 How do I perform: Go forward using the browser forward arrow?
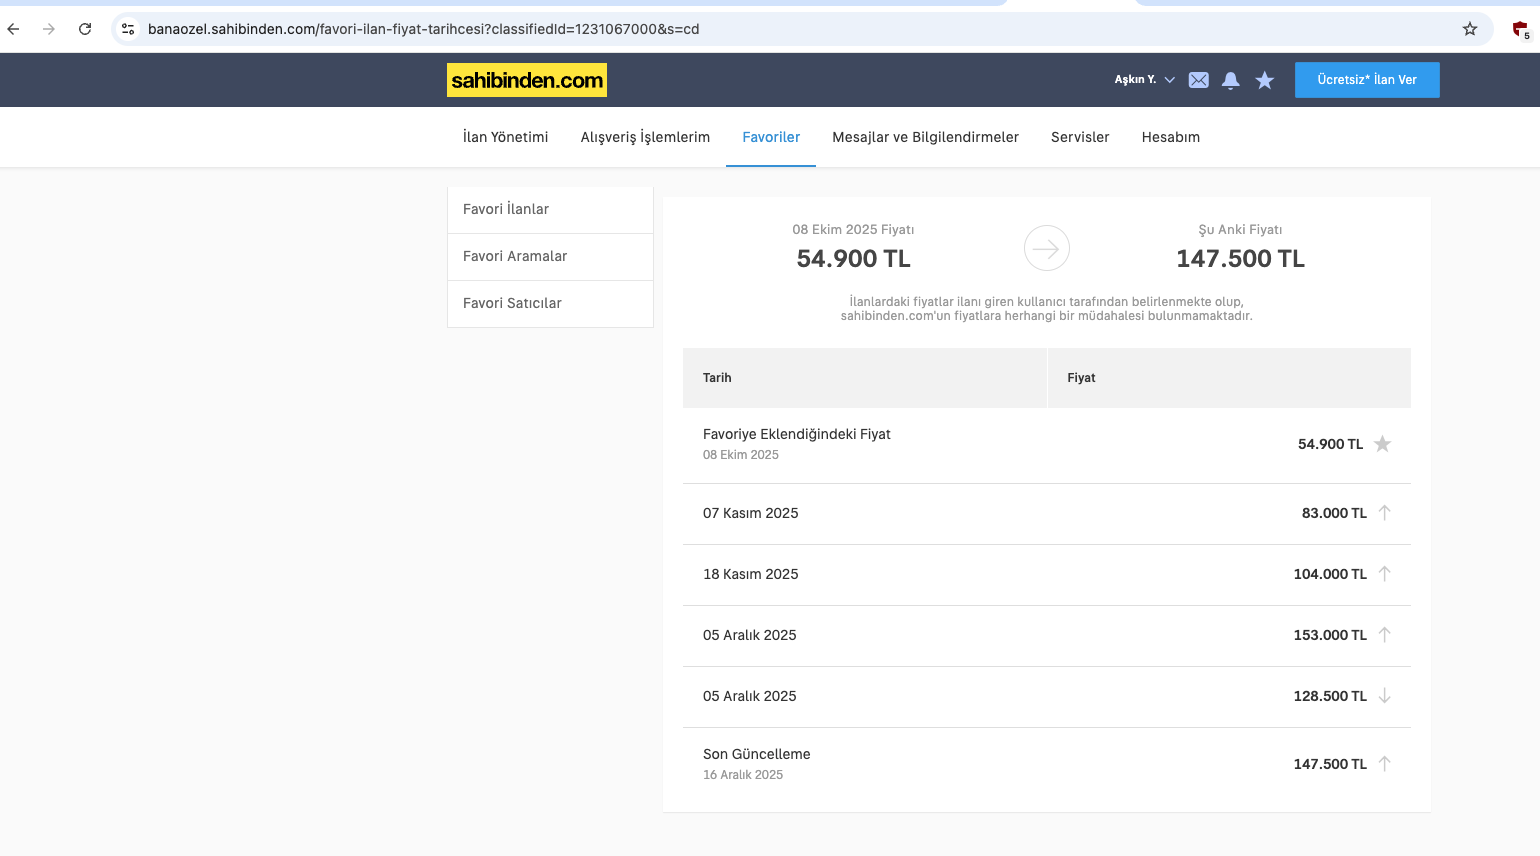click(49, 29)
